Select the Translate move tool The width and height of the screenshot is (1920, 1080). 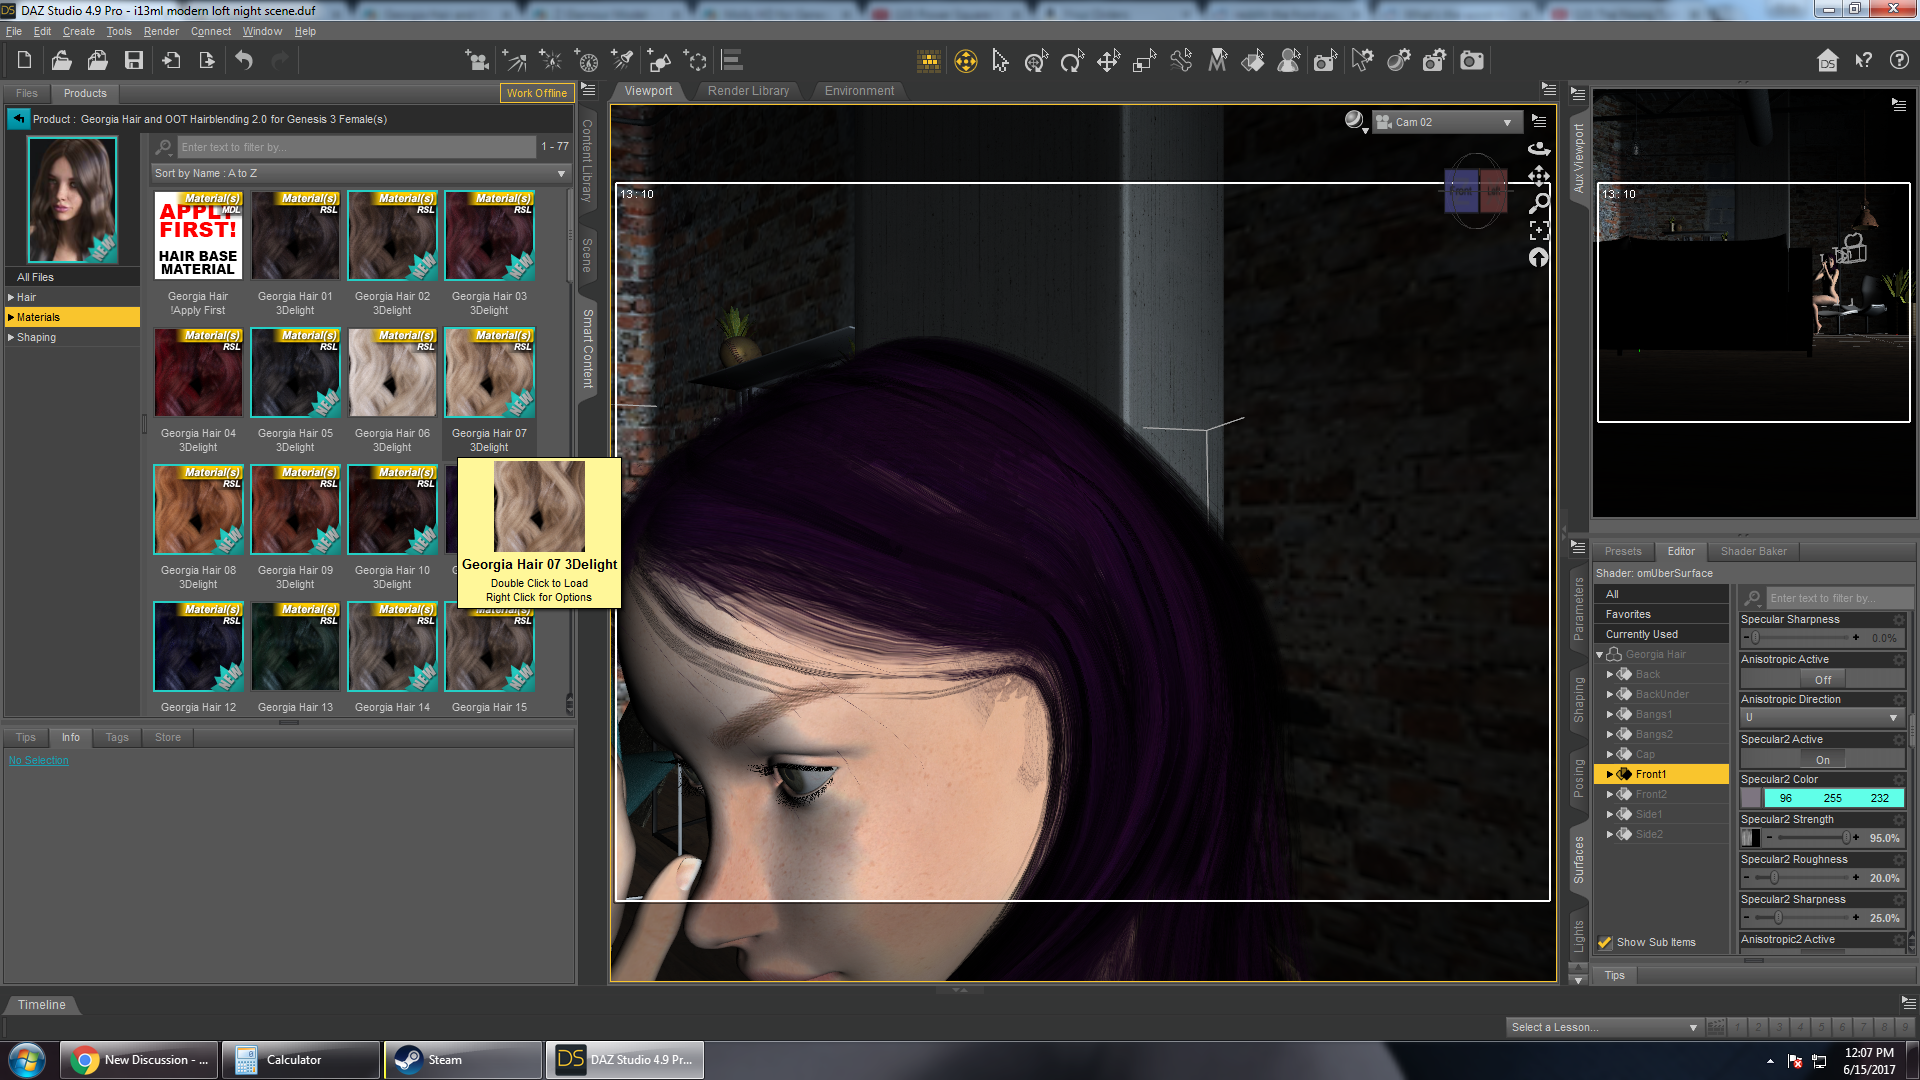(1108, 61)
